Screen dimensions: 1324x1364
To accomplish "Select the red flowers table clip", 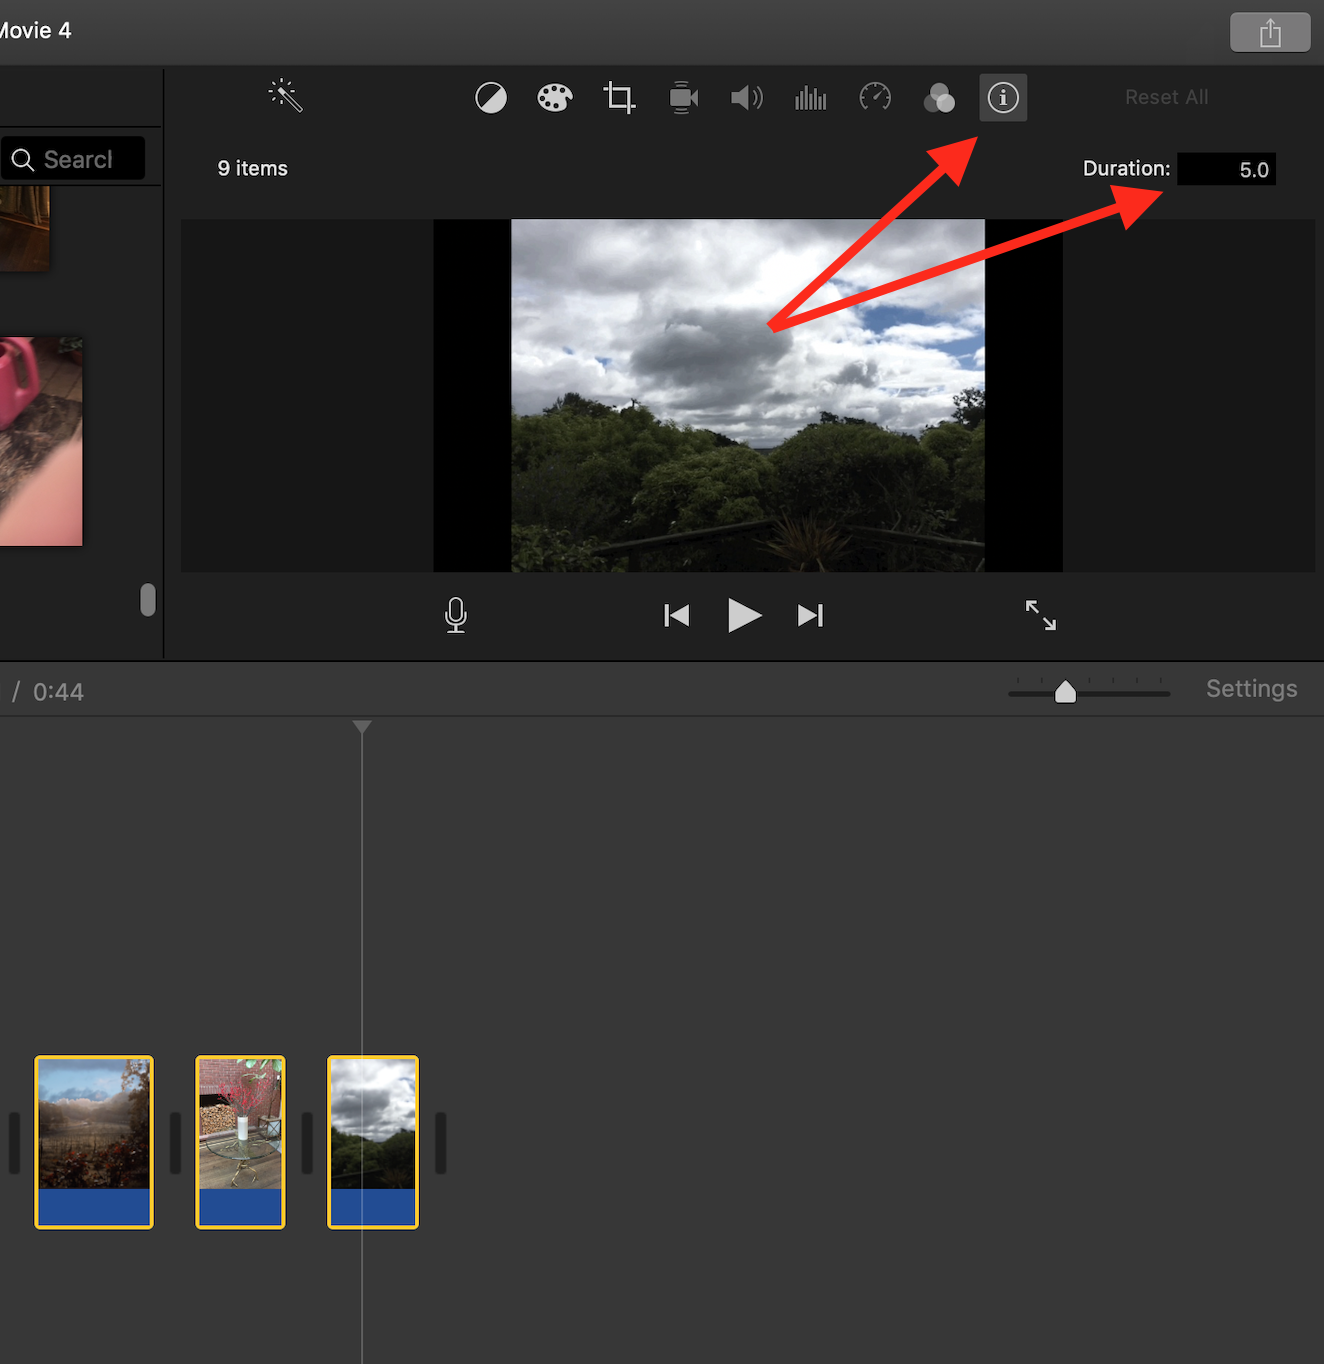I will [x=240, y=1142].
